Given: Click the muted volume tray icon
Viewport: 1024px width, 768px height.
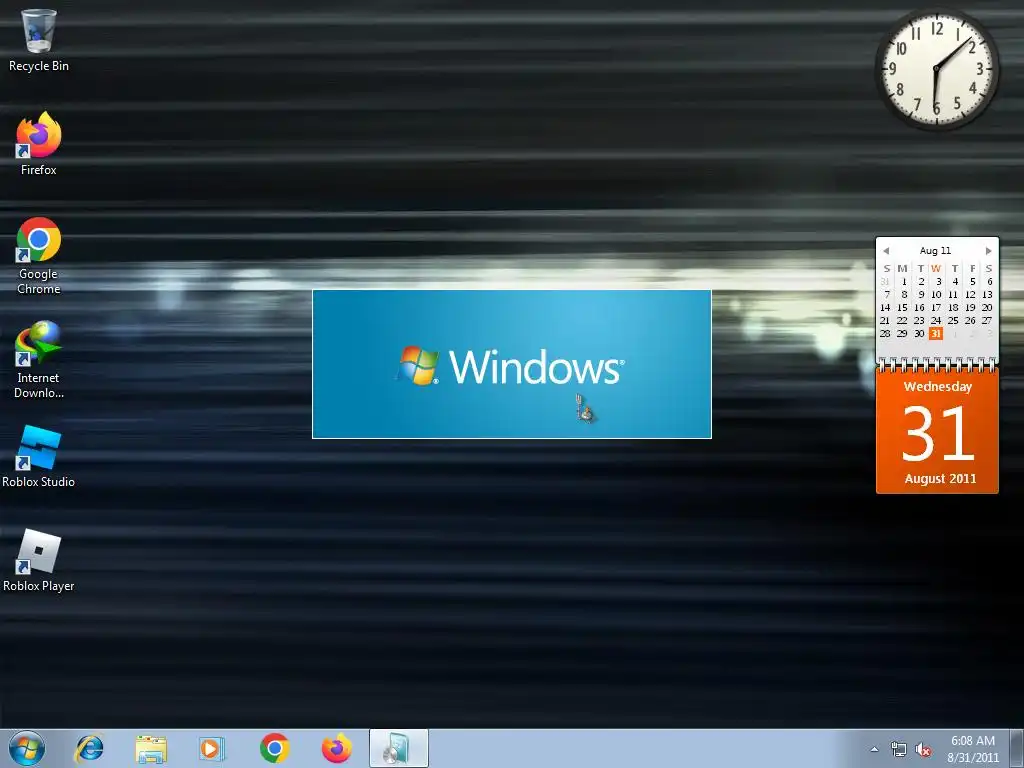Looking at the screenshot, I should pyautogui.click(x=923, y=750).
